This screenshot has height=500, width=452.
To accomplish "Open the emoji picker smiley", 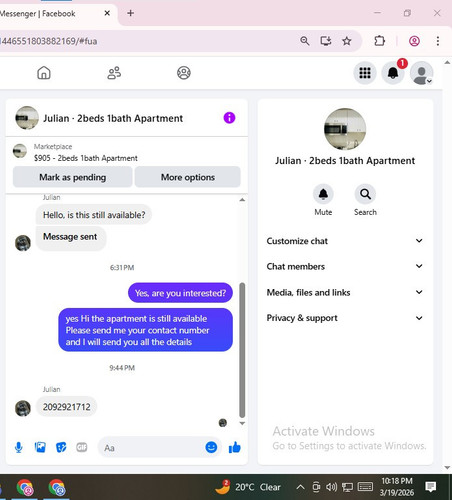I will [x=211, y=447].
